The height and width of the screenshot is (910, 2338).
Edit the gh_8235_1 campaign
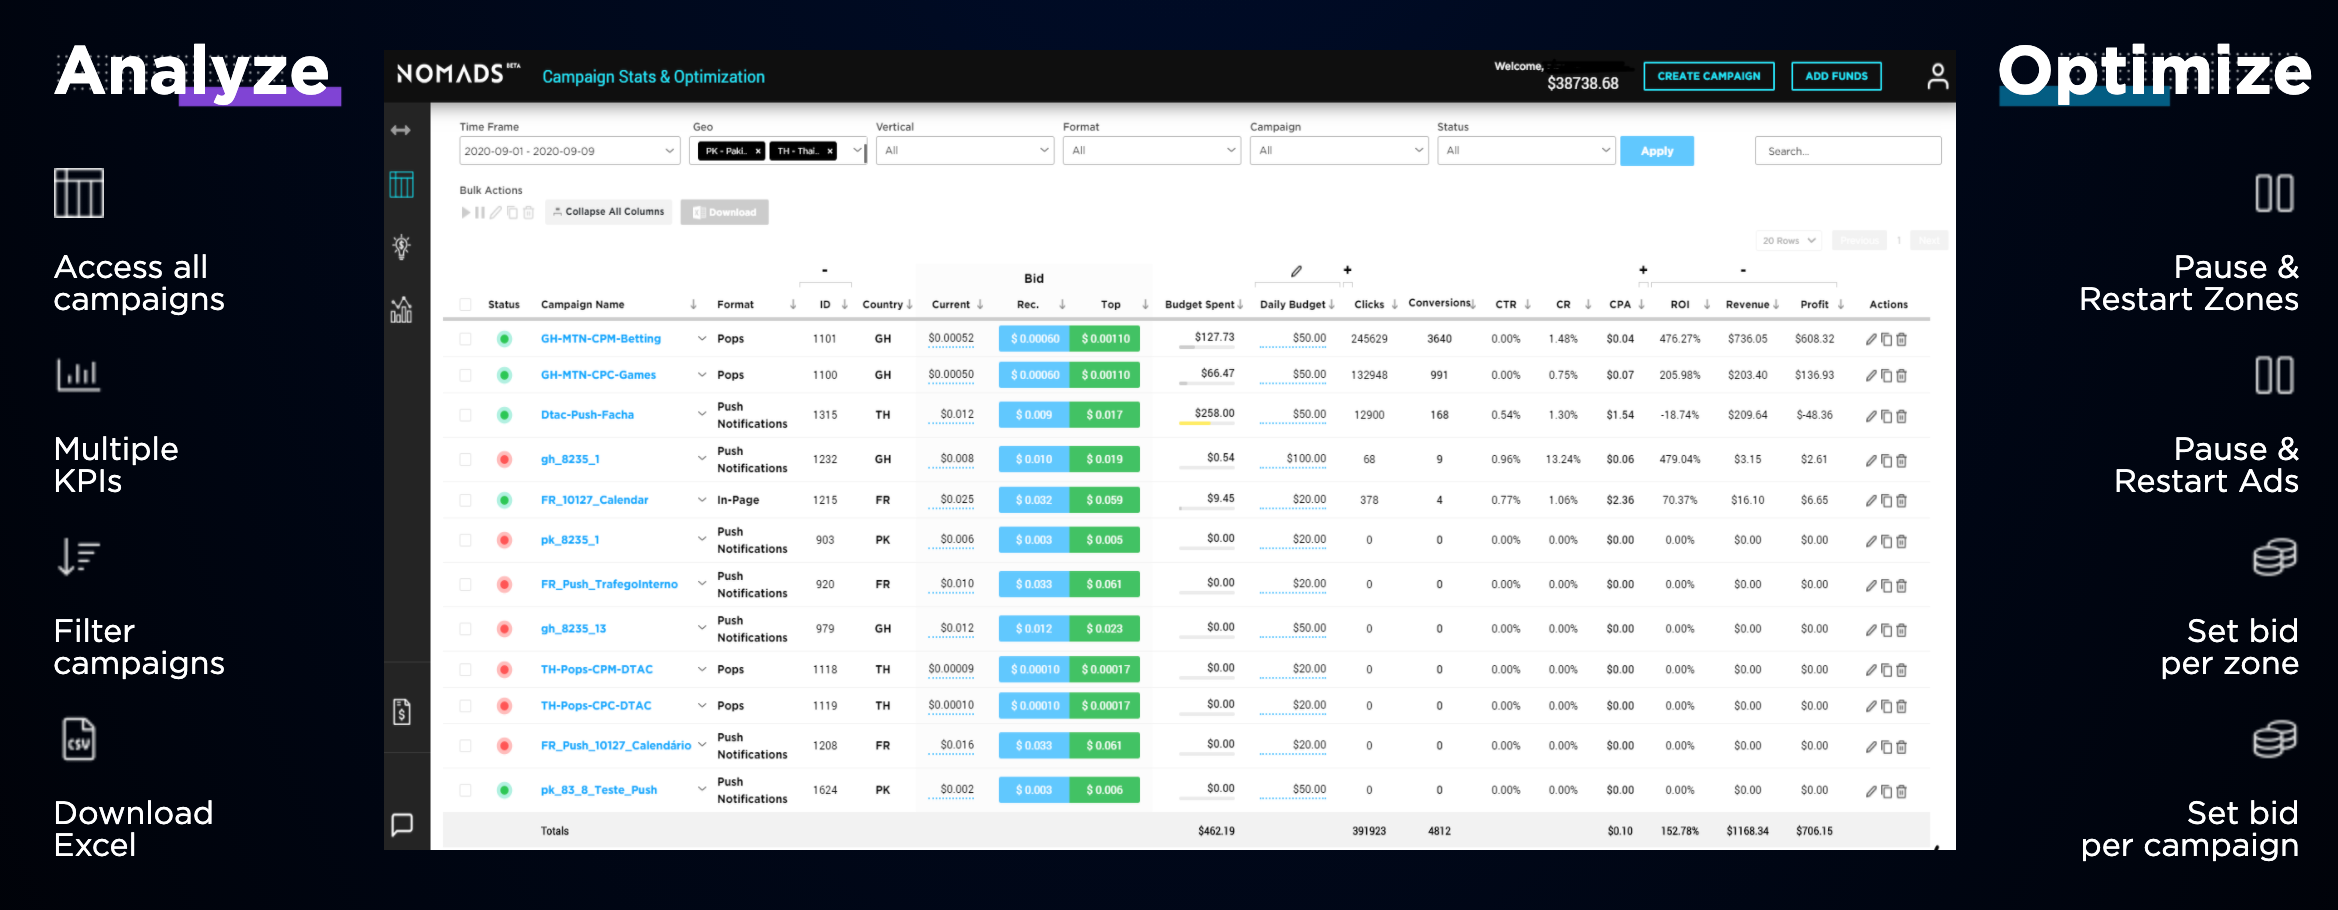[x=1871, y=460]
